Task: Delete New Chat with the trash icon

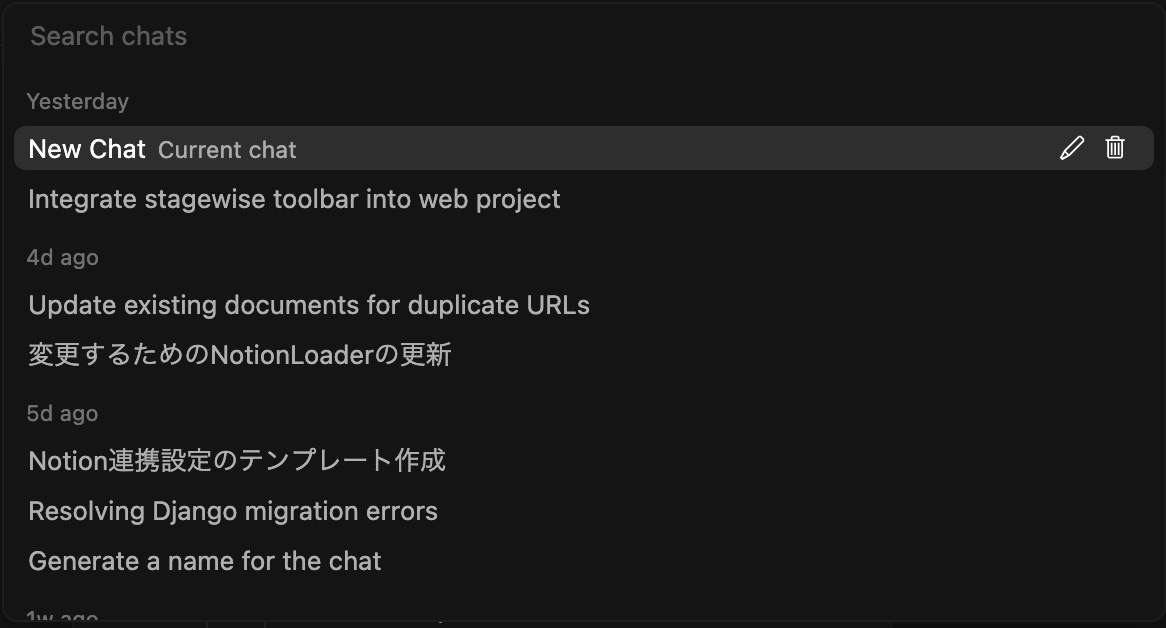Action: coord(1115,148)
